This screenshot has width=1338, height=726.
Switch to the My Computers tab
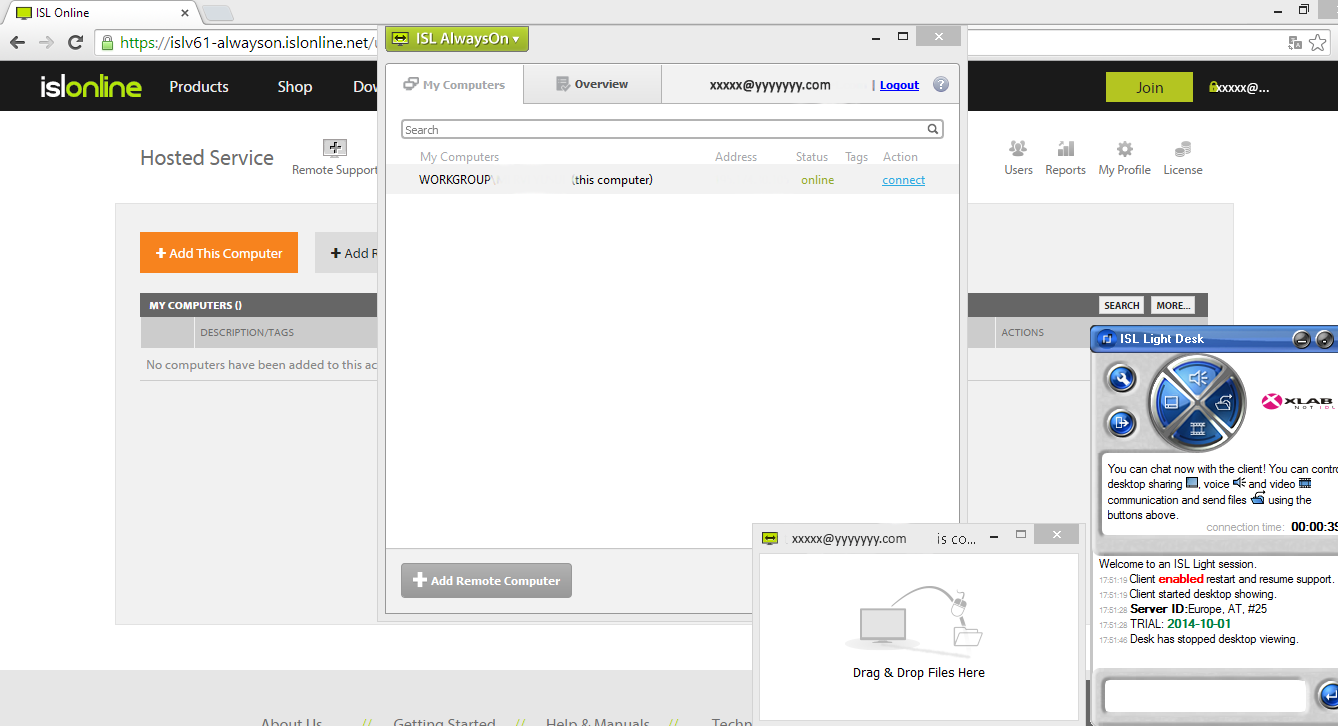click(x=454, y=85)
